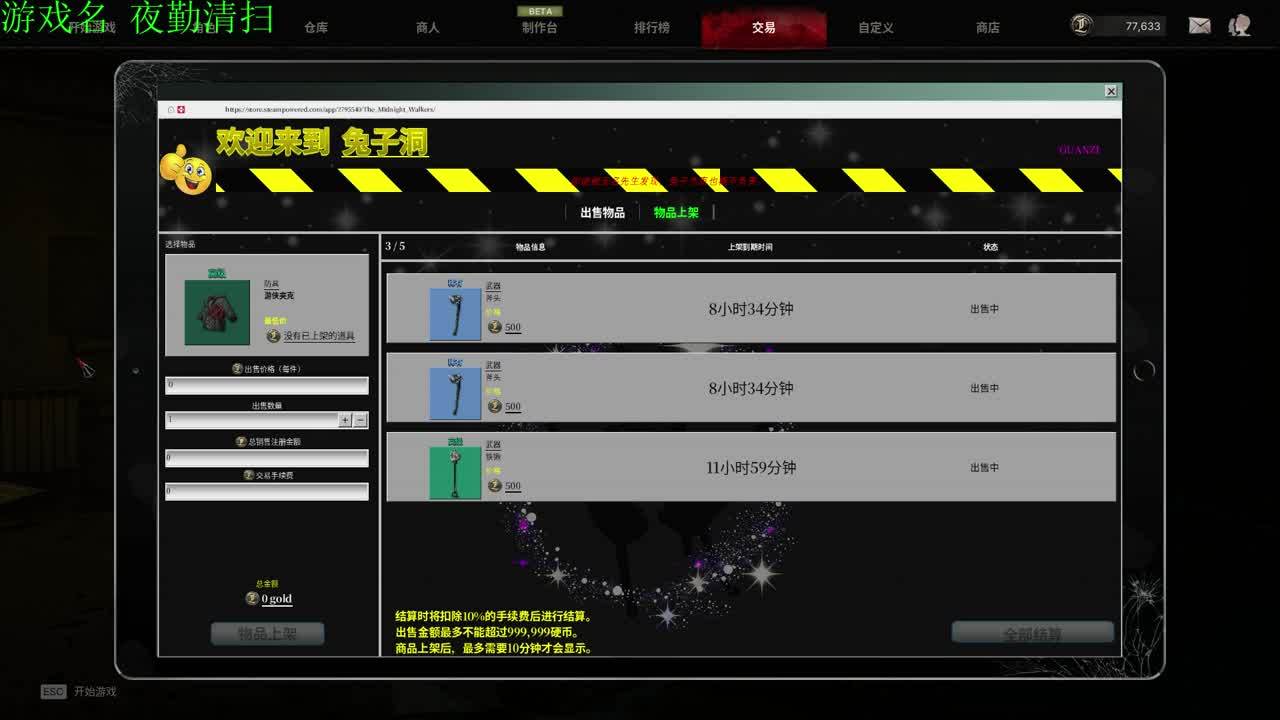This screenshot has width=1280, height=720.
Task: Close the trade window with X
Action: [x=1110, y=91]
